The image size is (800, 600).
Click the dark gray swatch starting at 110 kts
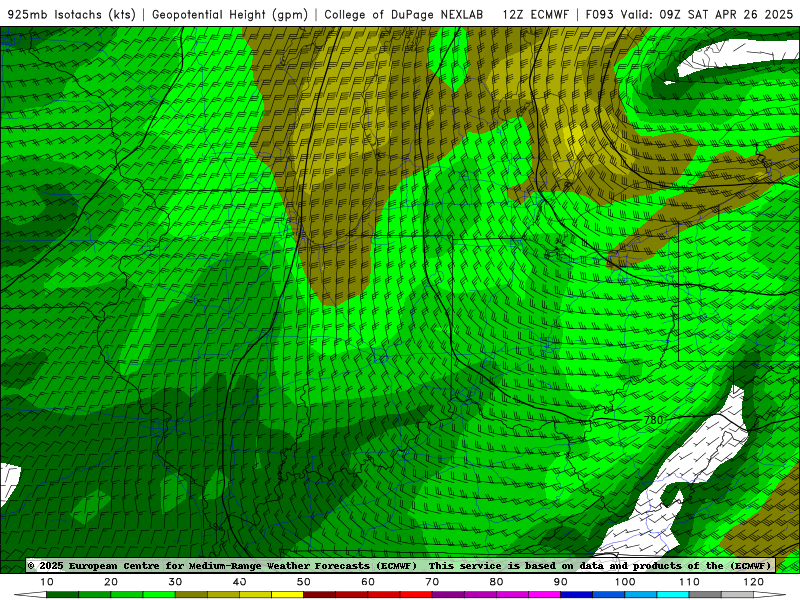pyautogui.click(x=705, y=595)
